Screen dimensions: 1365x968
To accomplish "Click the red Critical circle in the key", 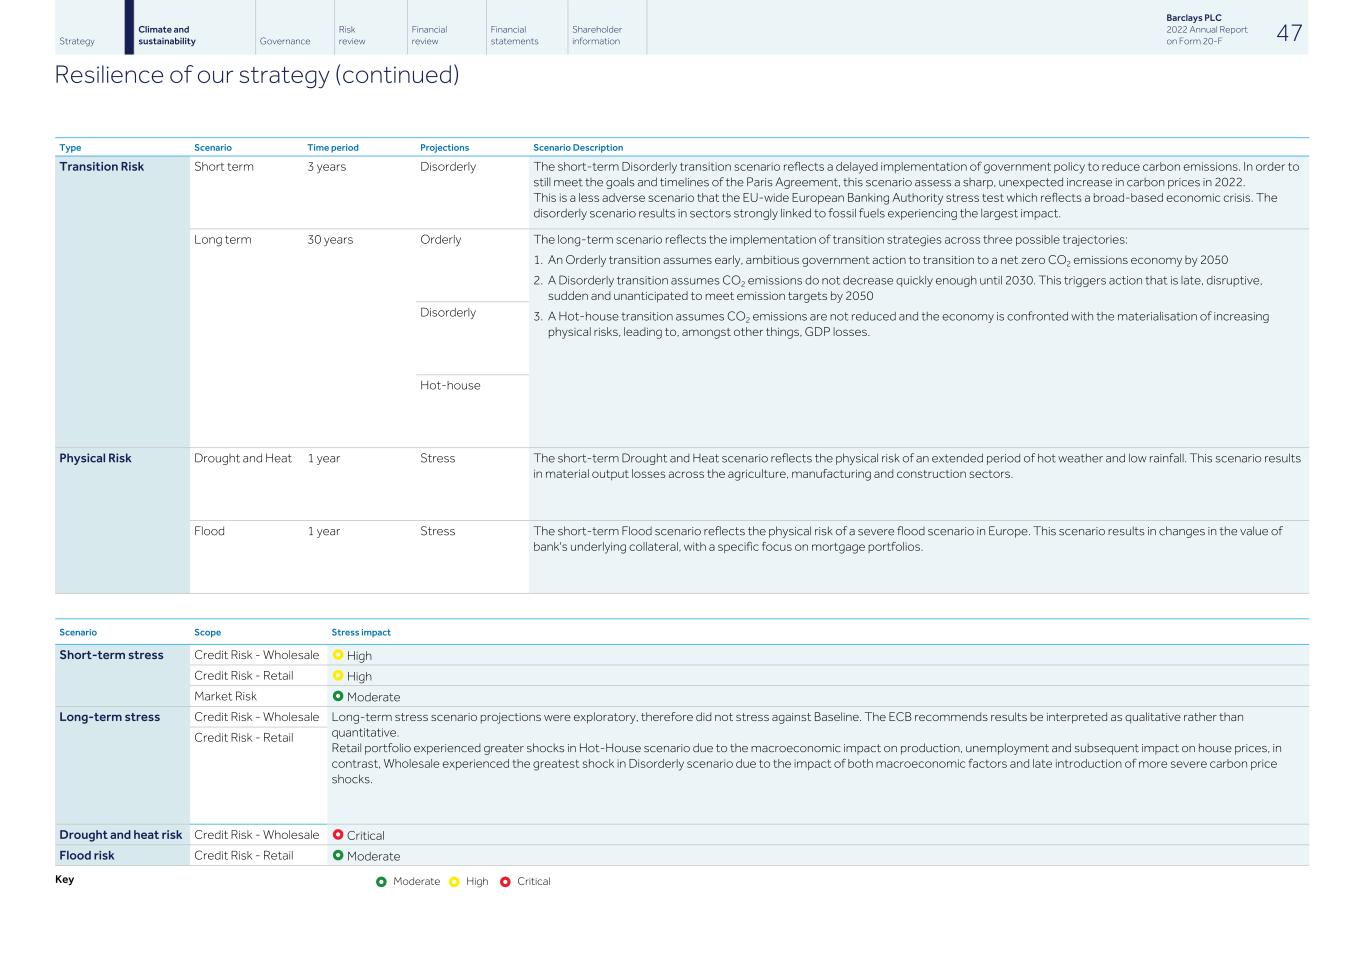I will [505, 881].
